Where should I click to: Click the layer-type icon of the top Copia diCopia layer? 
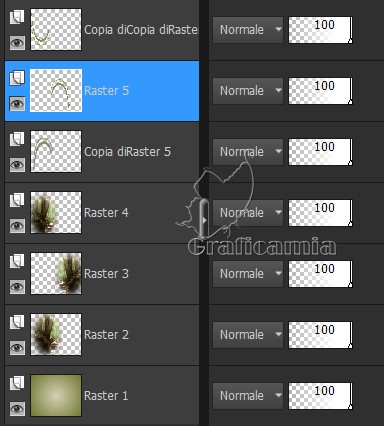17,17
